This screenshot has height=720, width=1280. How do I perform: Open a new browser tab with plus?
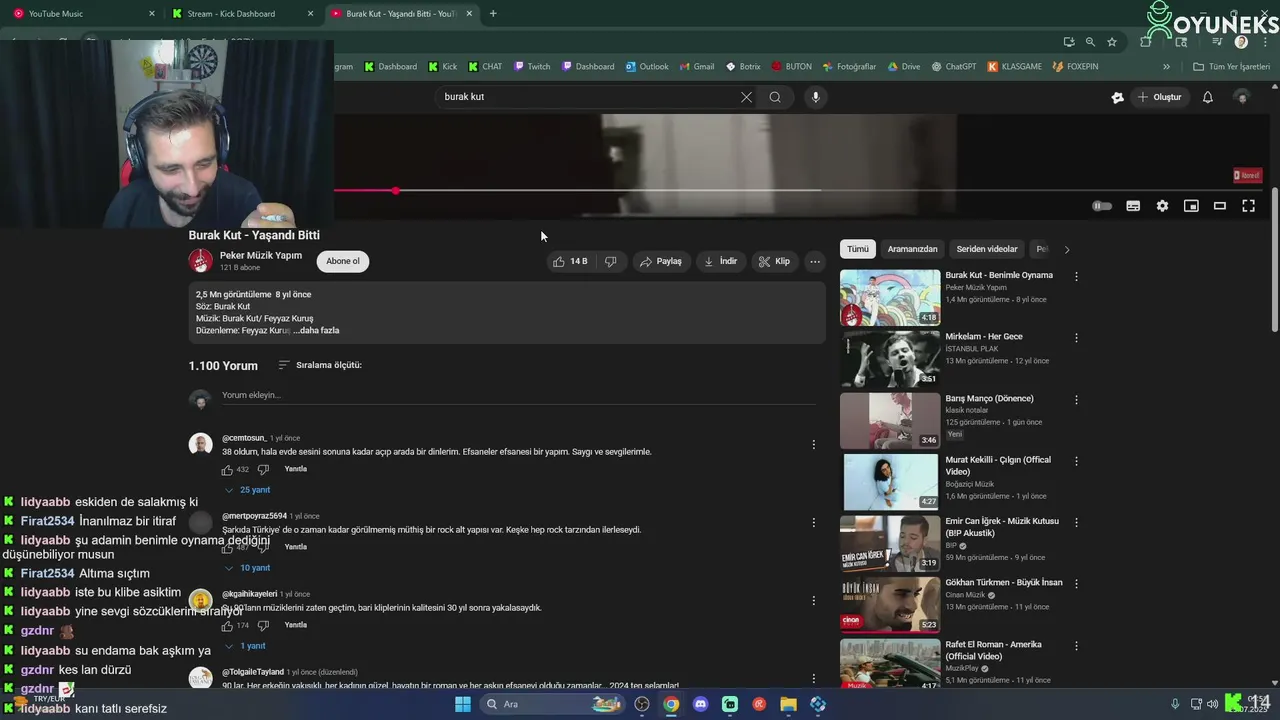click(x=493, y=14)
